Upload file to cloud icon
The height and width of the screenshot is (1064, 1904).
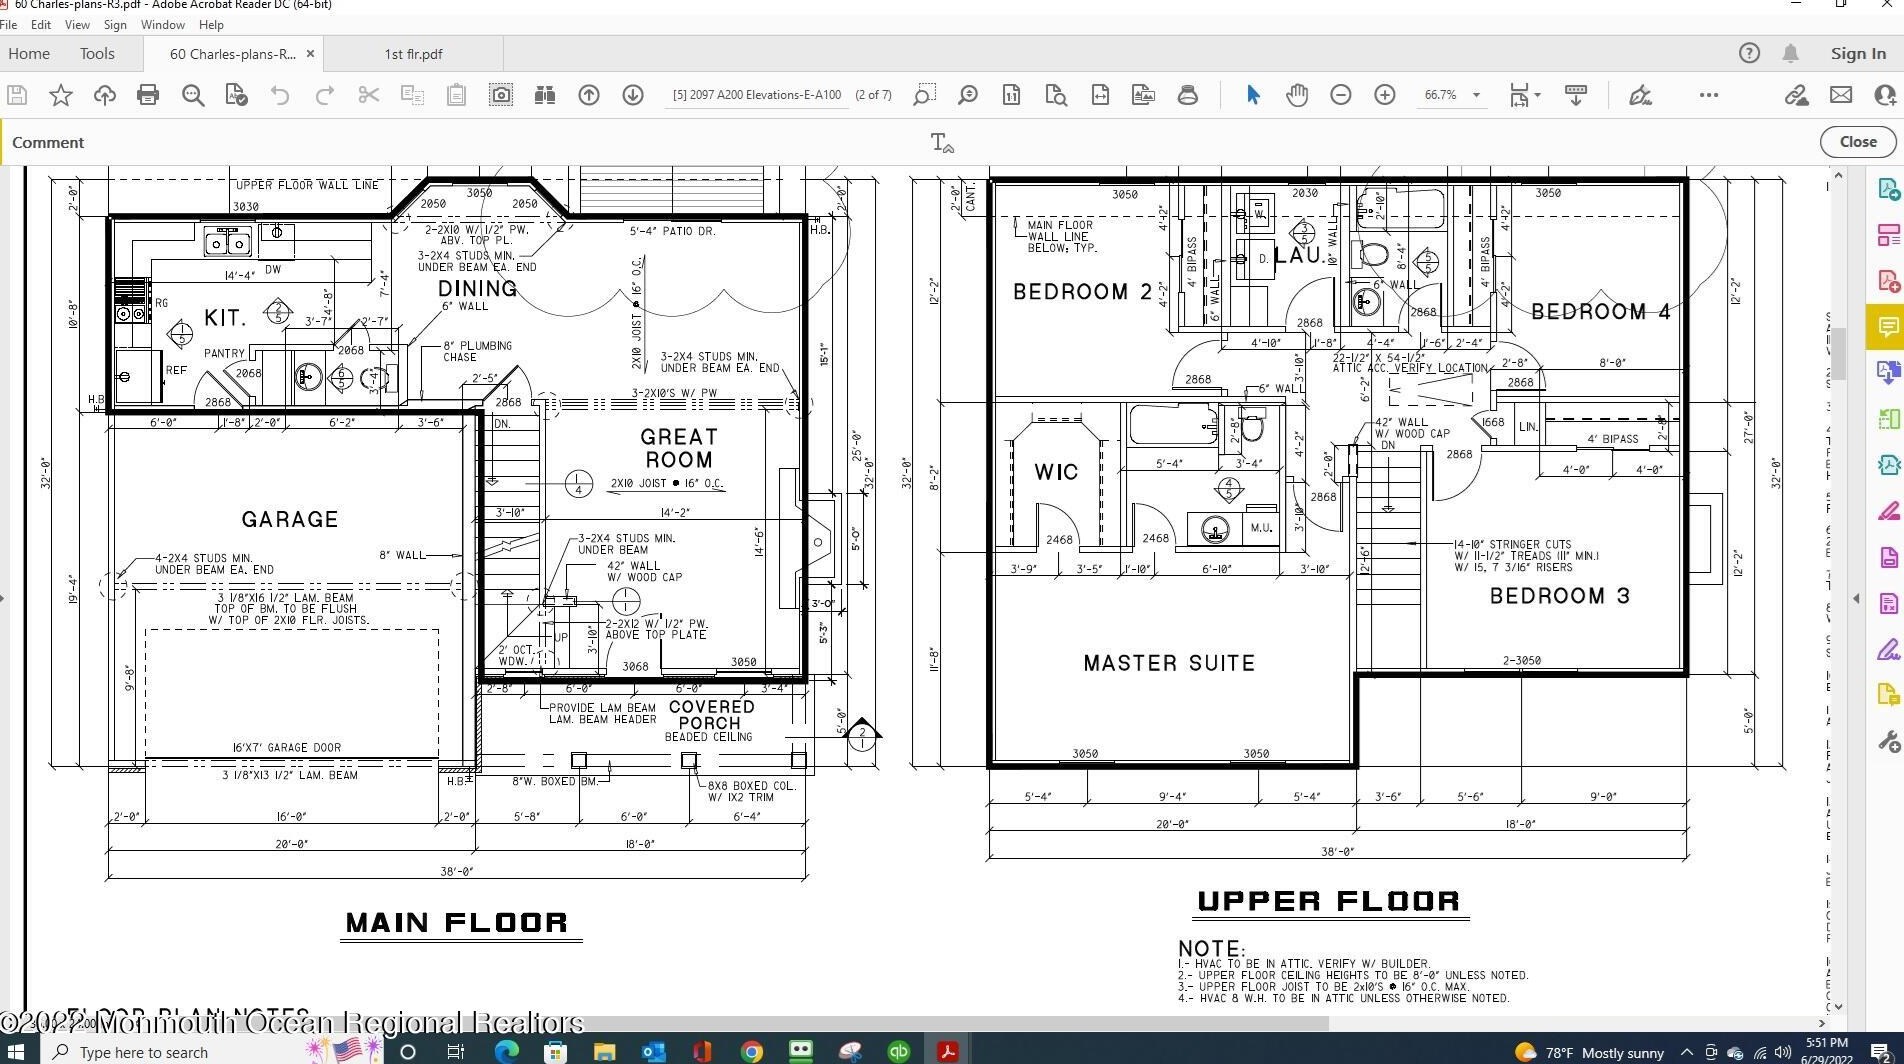104,95
